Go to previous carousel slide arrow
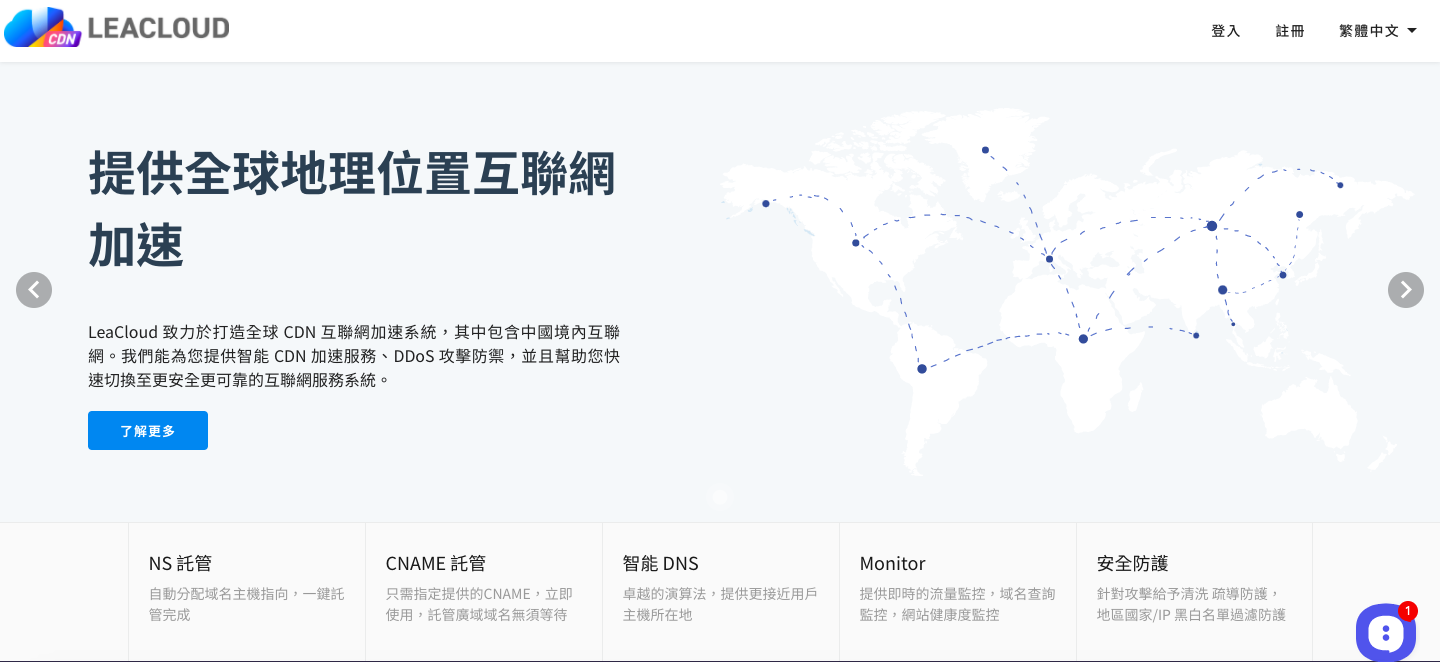 pyautogui.click(x=34, y=290)
